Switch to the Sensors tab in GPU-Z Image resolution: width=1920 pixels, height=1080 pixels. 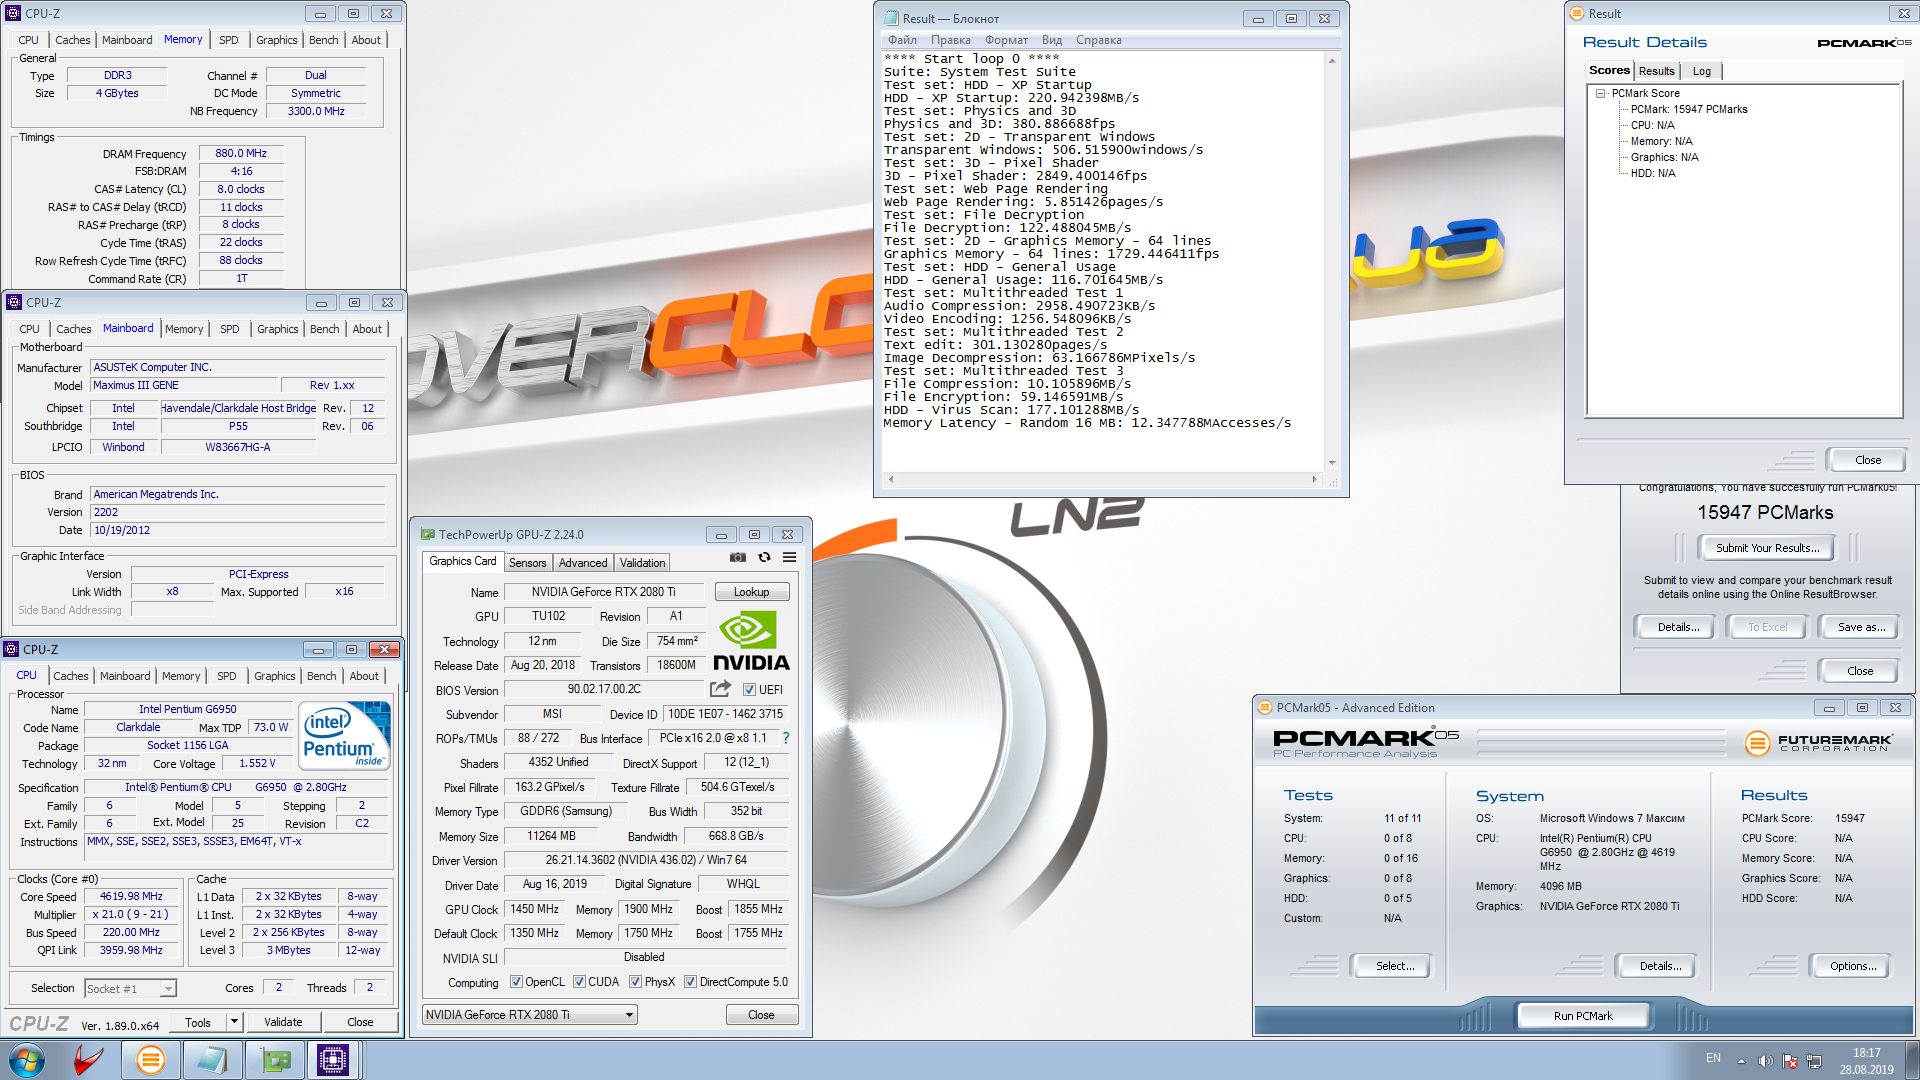click(x=527, y=562)
